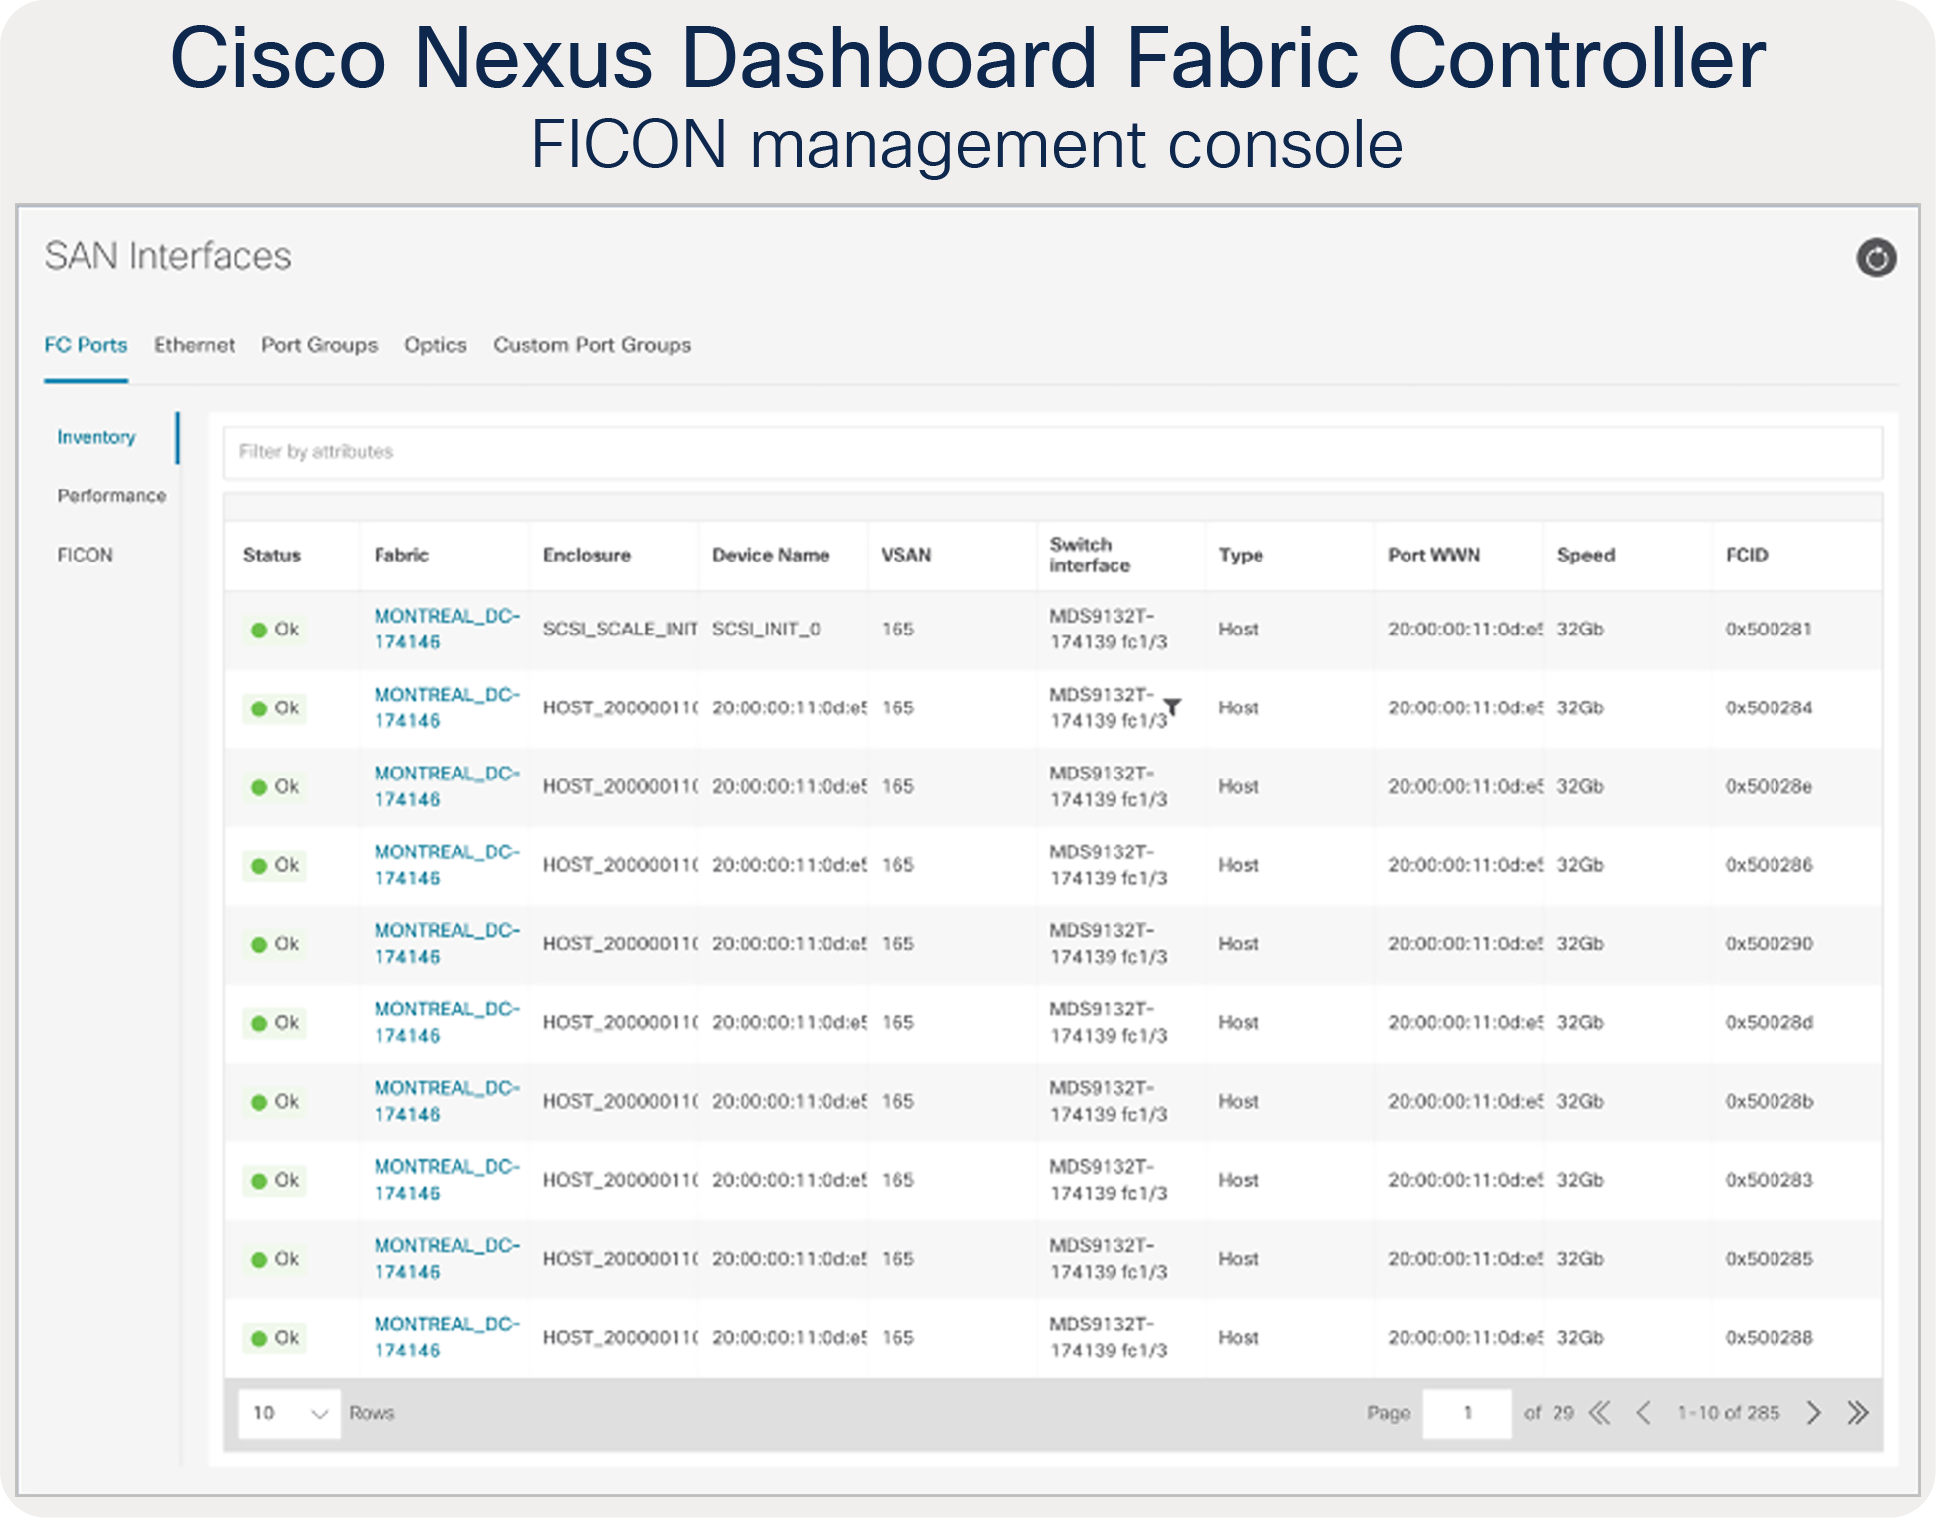Sort by the Speed column header

click(x=1586, y=555)
